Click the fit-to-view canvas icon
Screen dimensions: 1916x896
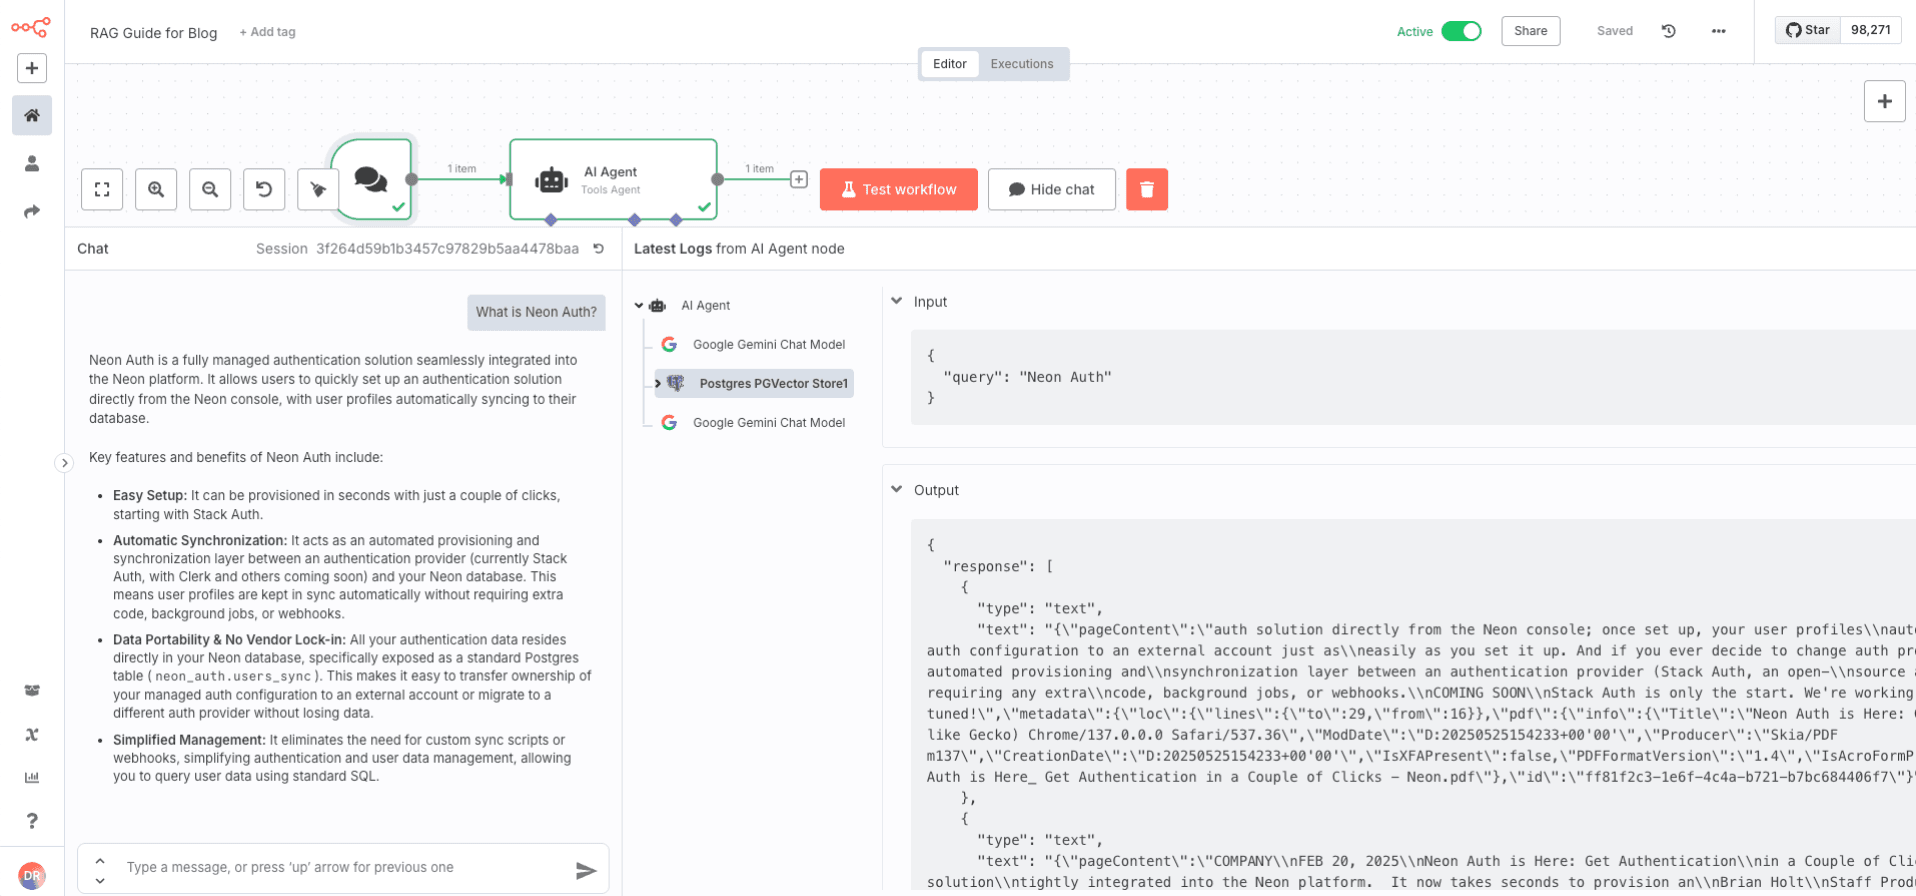pos(102,189)
